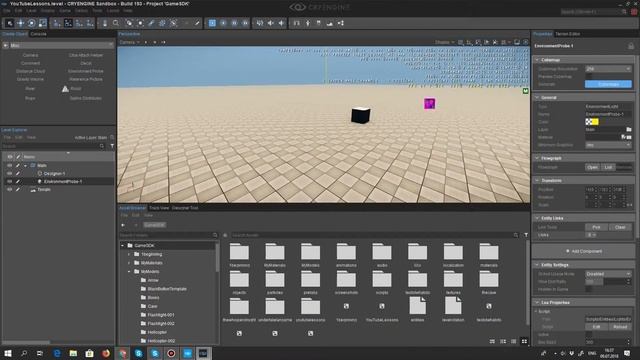Collapse the Transform section

(537, 180)
